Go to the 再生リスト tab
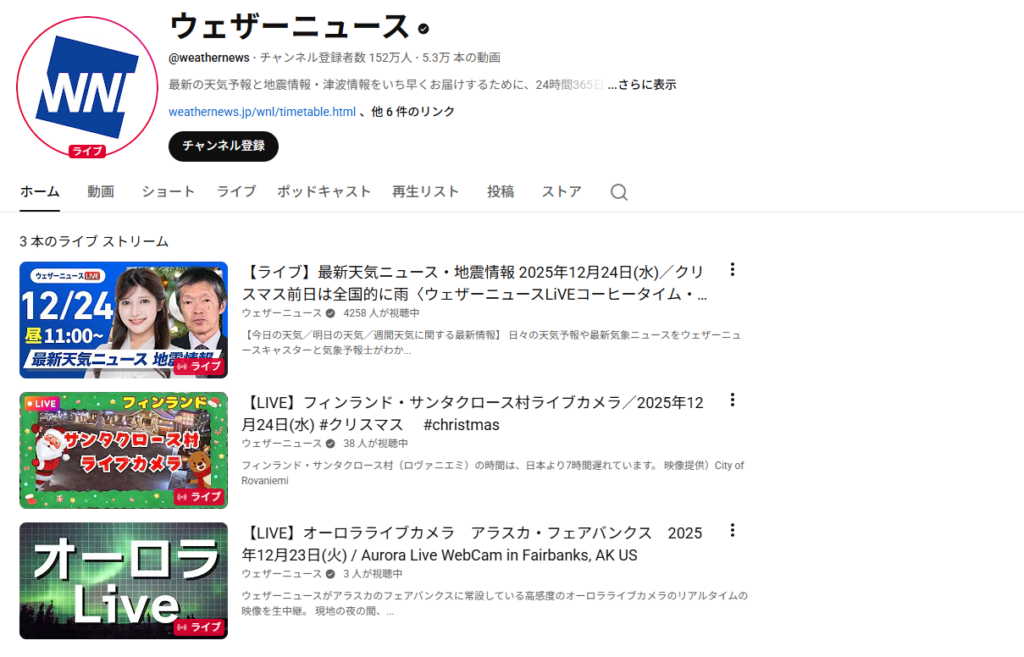Screen dimensions: 1024x657 tap(425, 191)
